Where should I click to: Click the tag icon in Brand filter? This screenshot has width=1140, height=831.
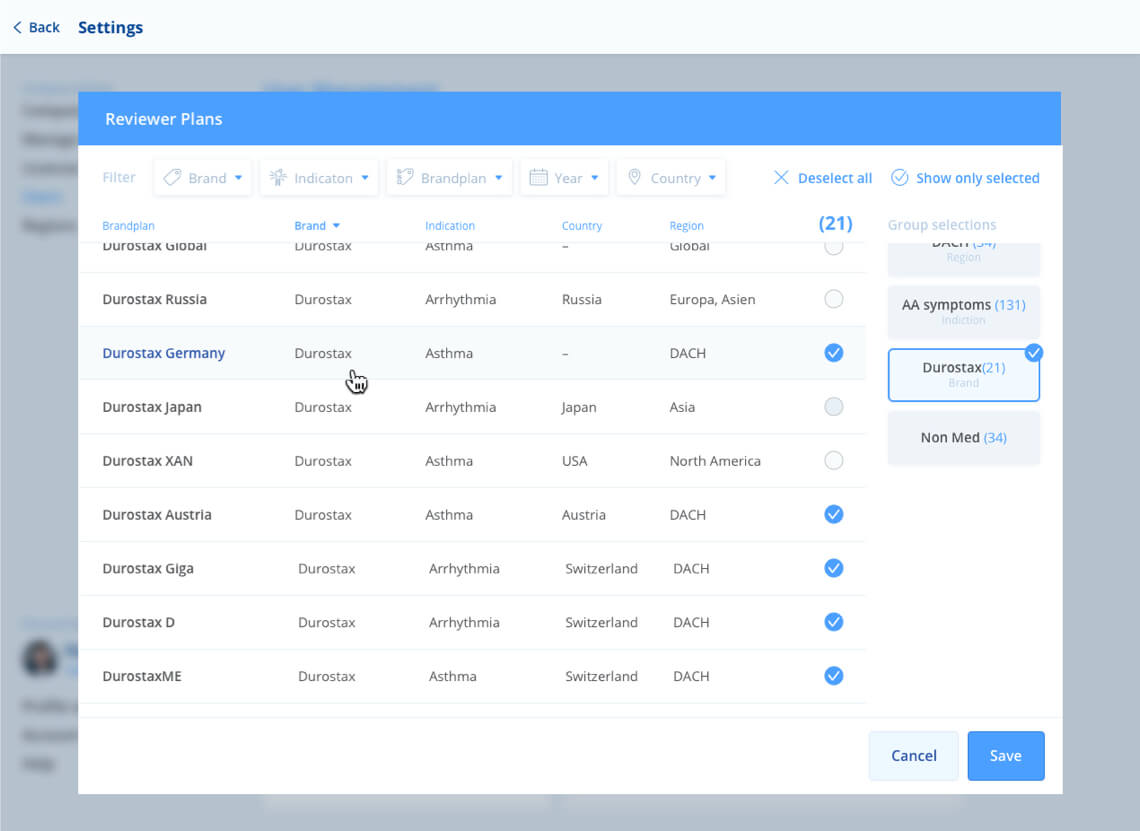click(172, 178)
